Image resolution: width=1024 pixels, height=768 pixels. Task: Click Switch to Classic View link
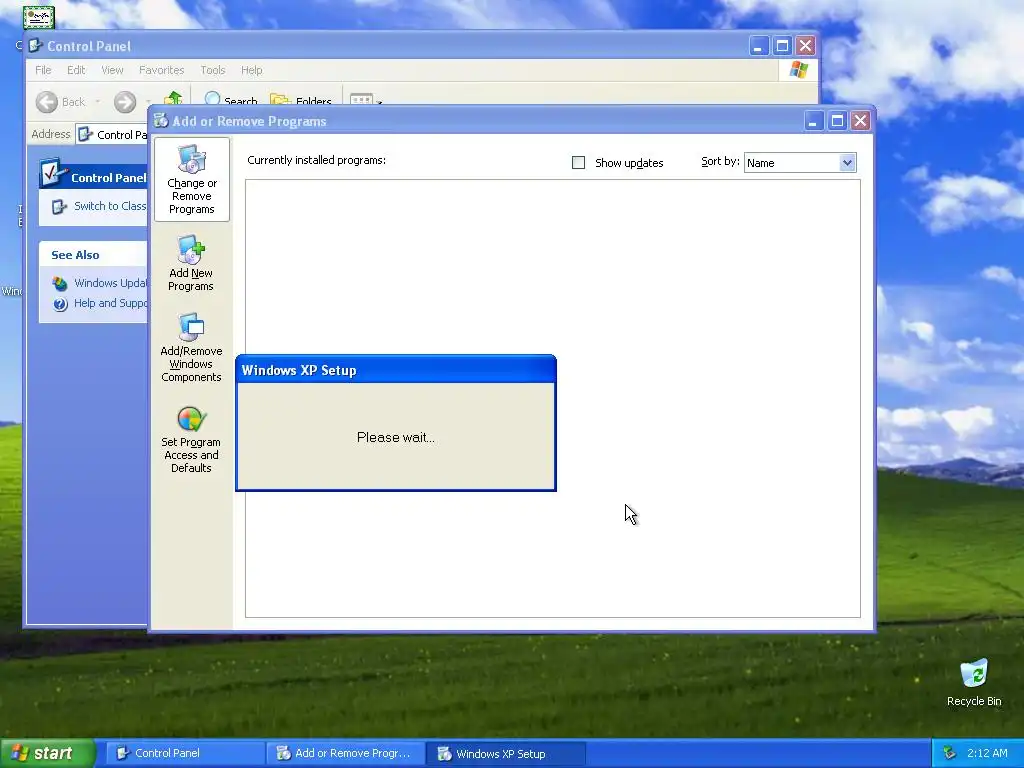pos(99,206)
